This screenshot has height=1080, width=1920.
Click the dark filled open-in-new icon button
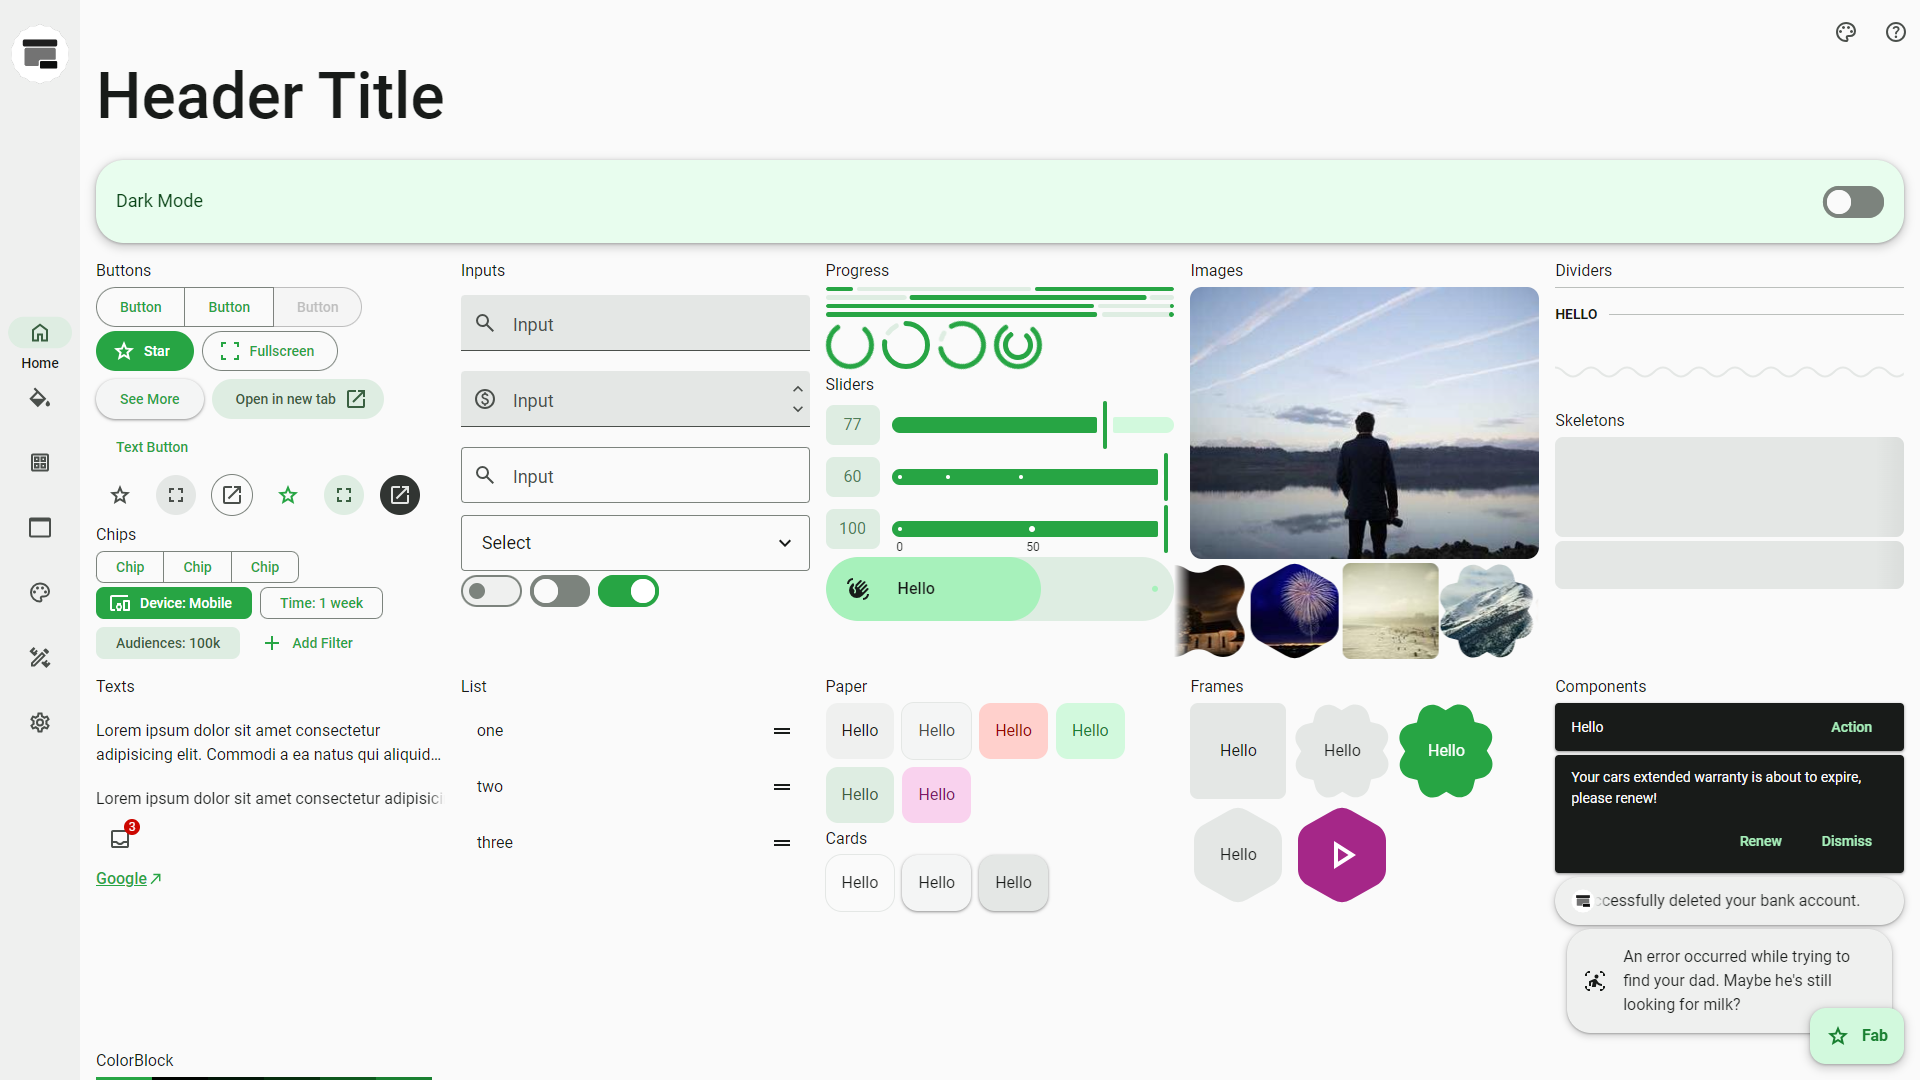coord(400,495)
